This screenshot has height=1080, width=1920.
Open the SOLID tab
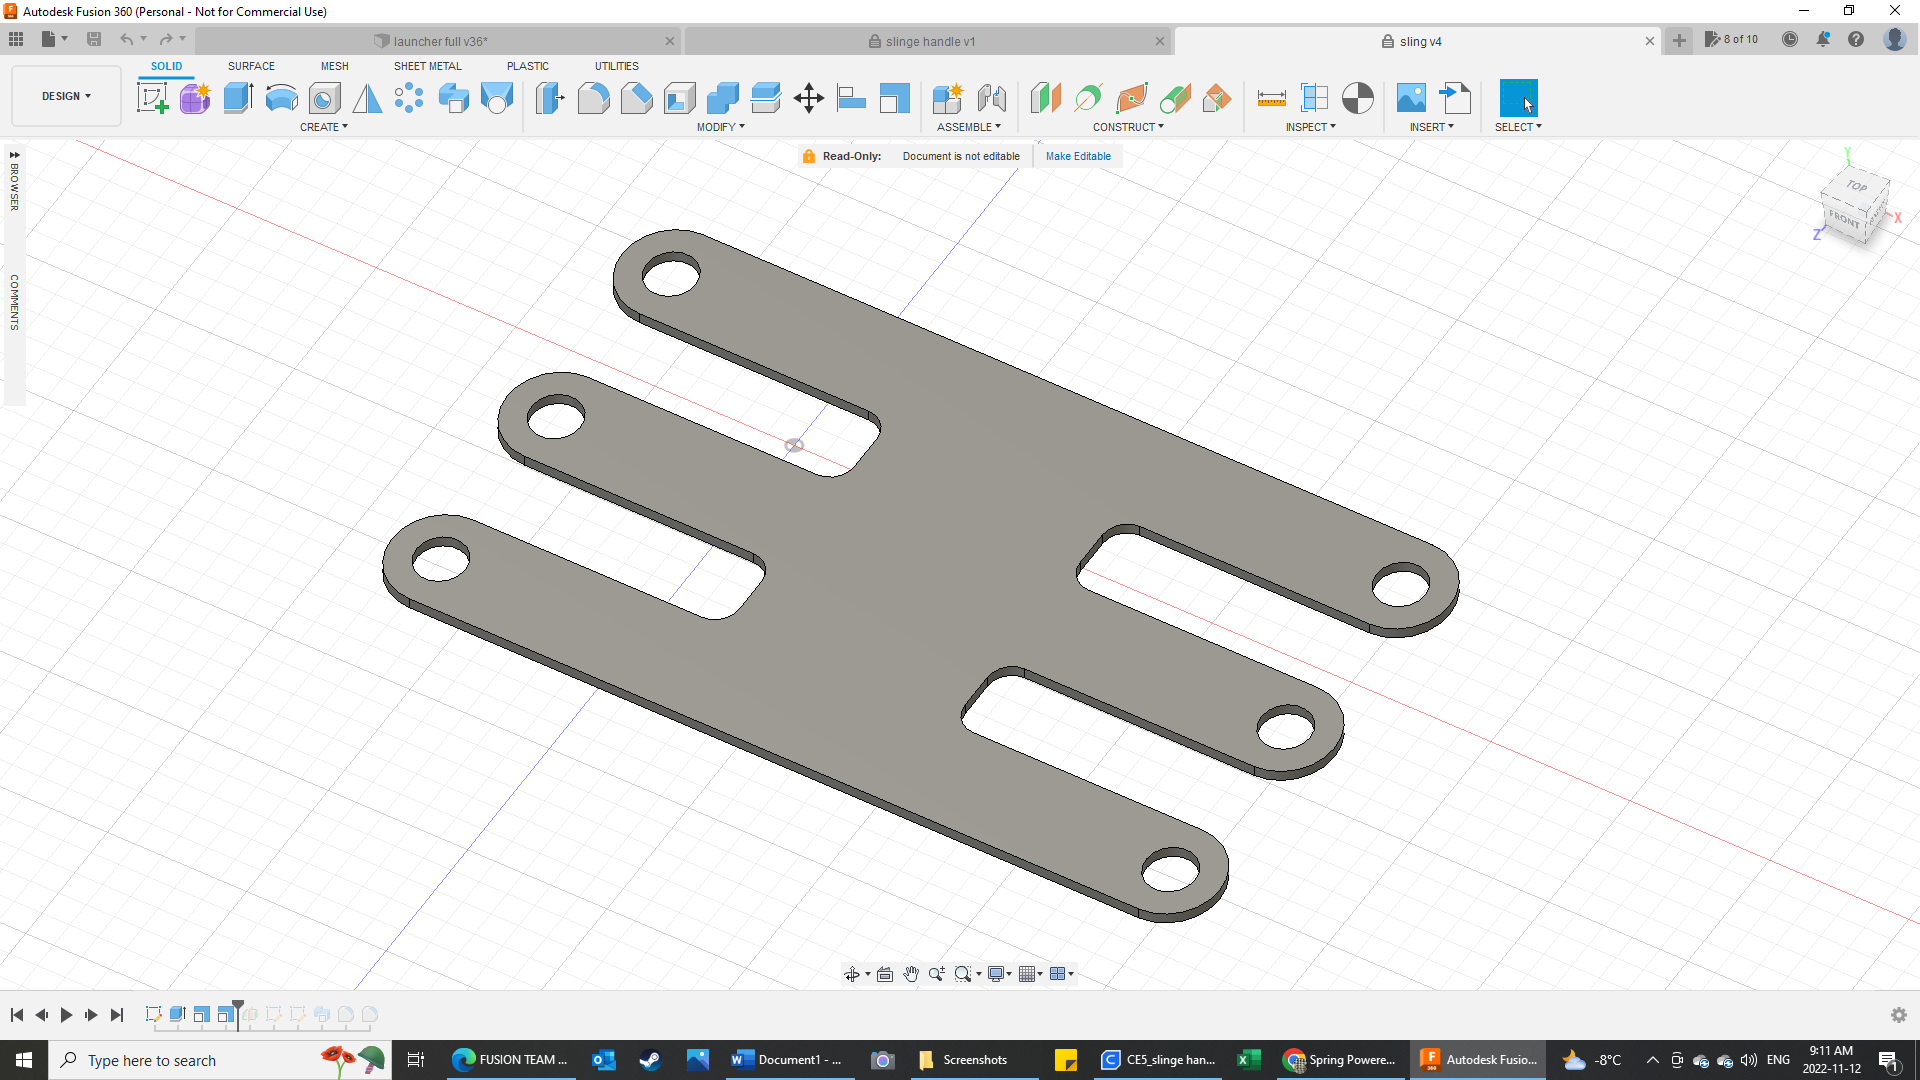pos(165,66)
